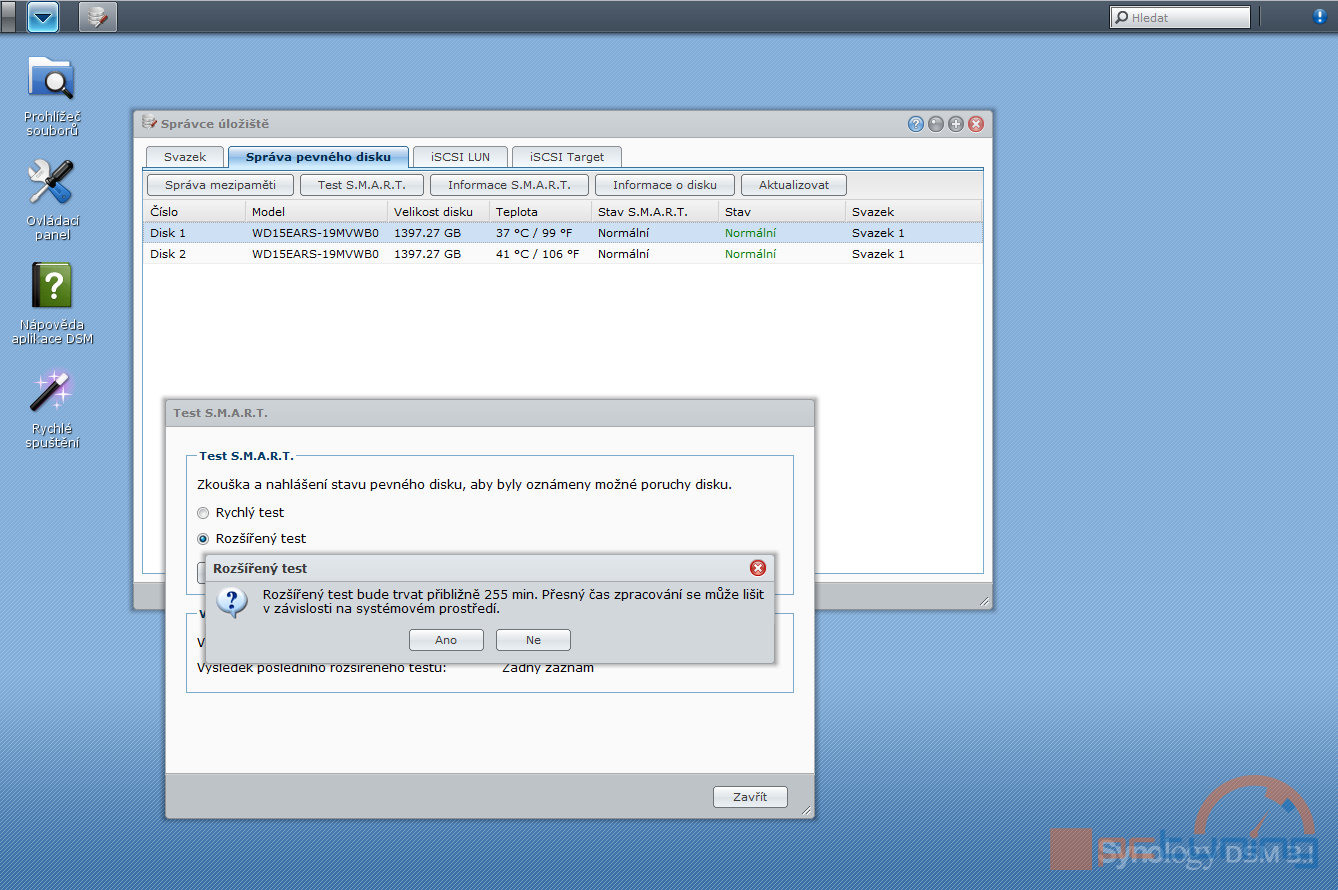Click the Správce úložiště title bar icon
The width and height of the screenshot is (1338, 890).
[x=150, y=123]
